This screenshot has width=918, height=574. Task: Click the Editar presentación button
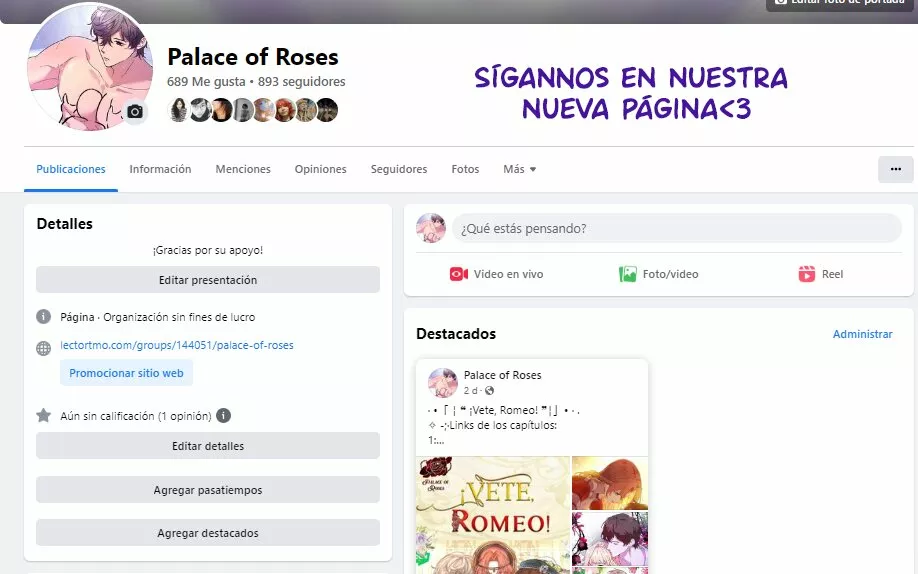(208, 280)
